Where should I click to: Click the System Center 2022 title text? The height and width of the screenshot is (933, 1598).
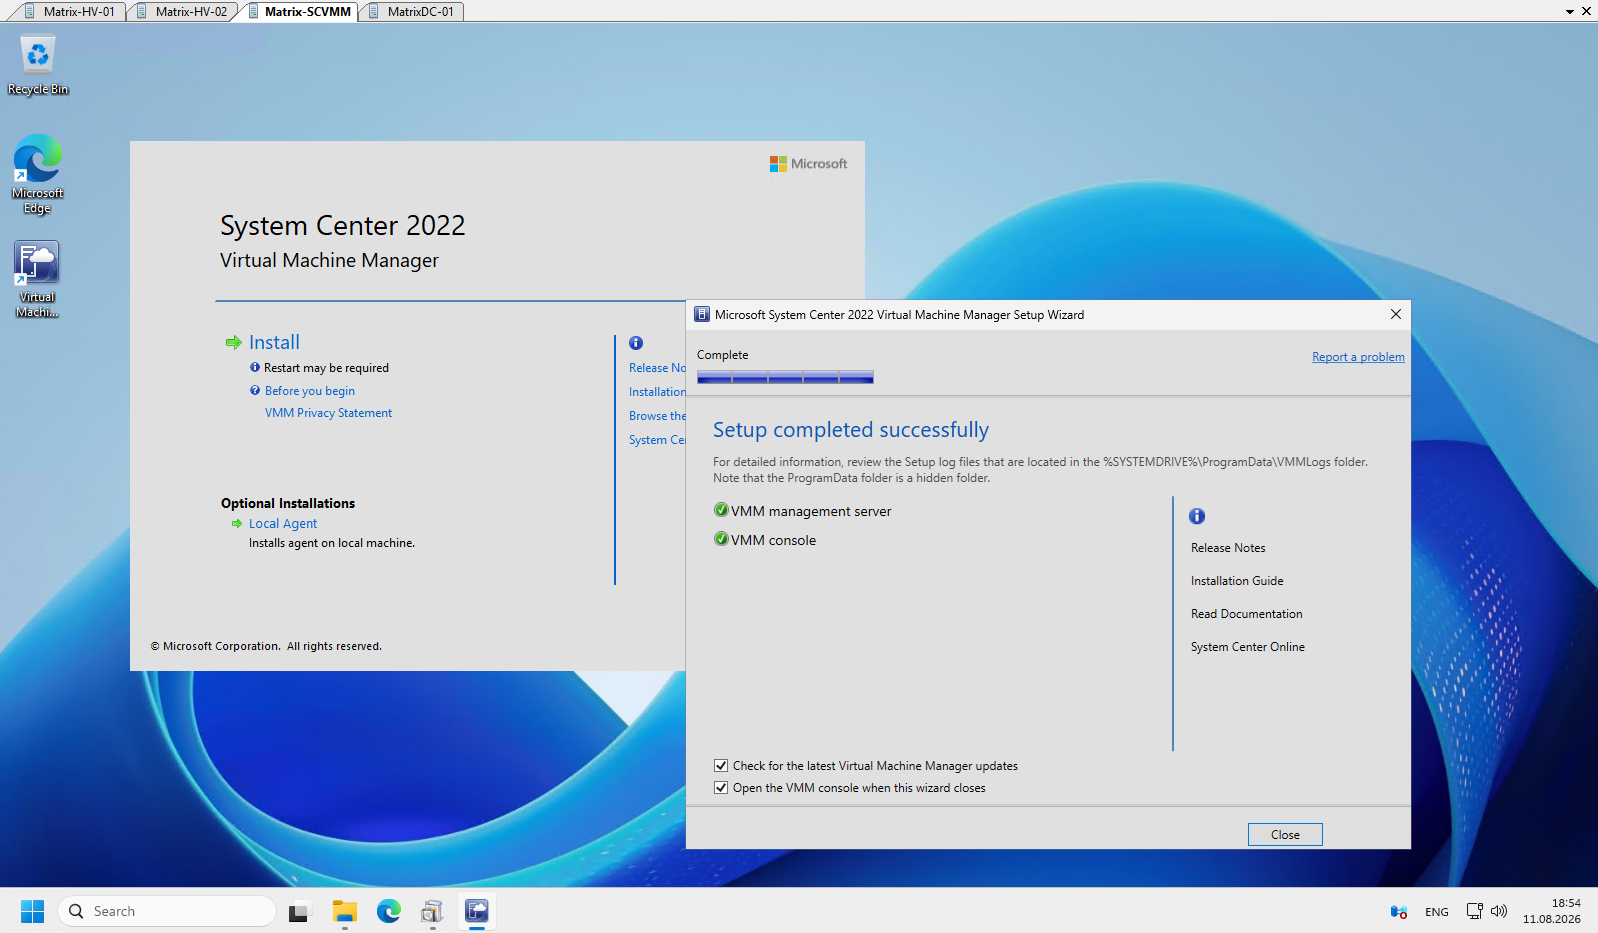coord(343,226)
